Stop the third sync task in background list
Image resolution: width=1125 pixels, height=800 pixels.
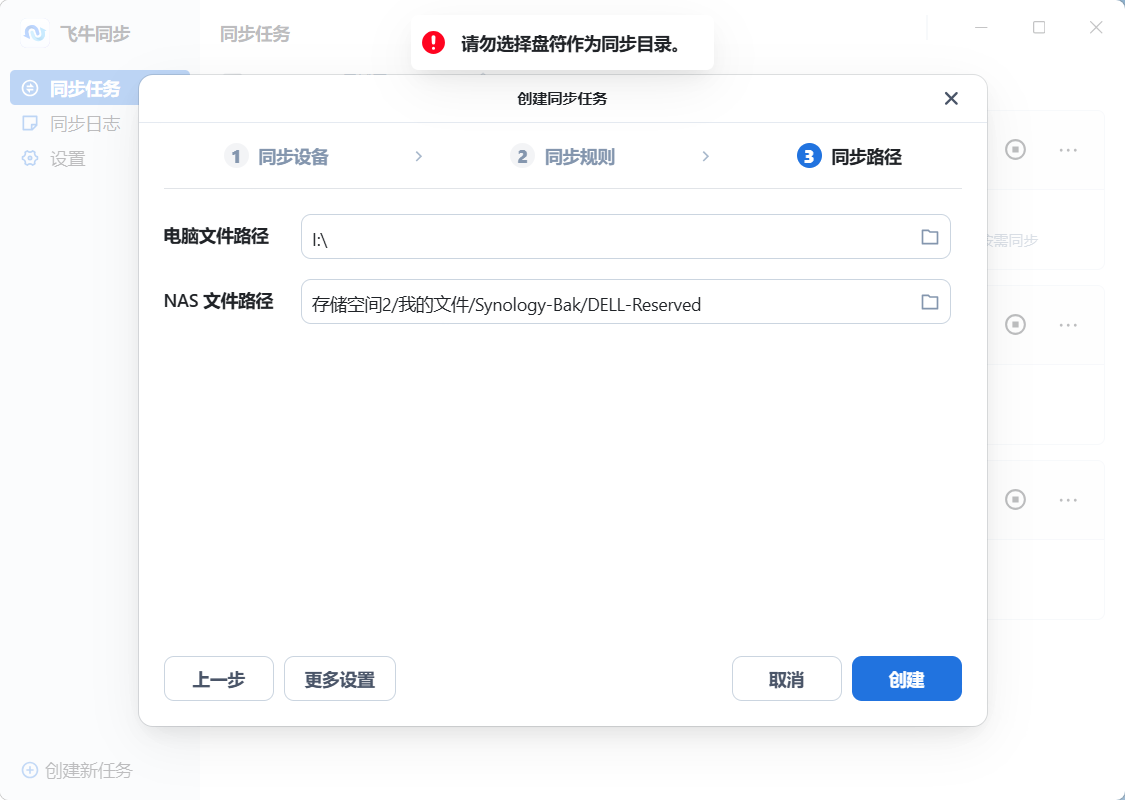click(1015, 499)
